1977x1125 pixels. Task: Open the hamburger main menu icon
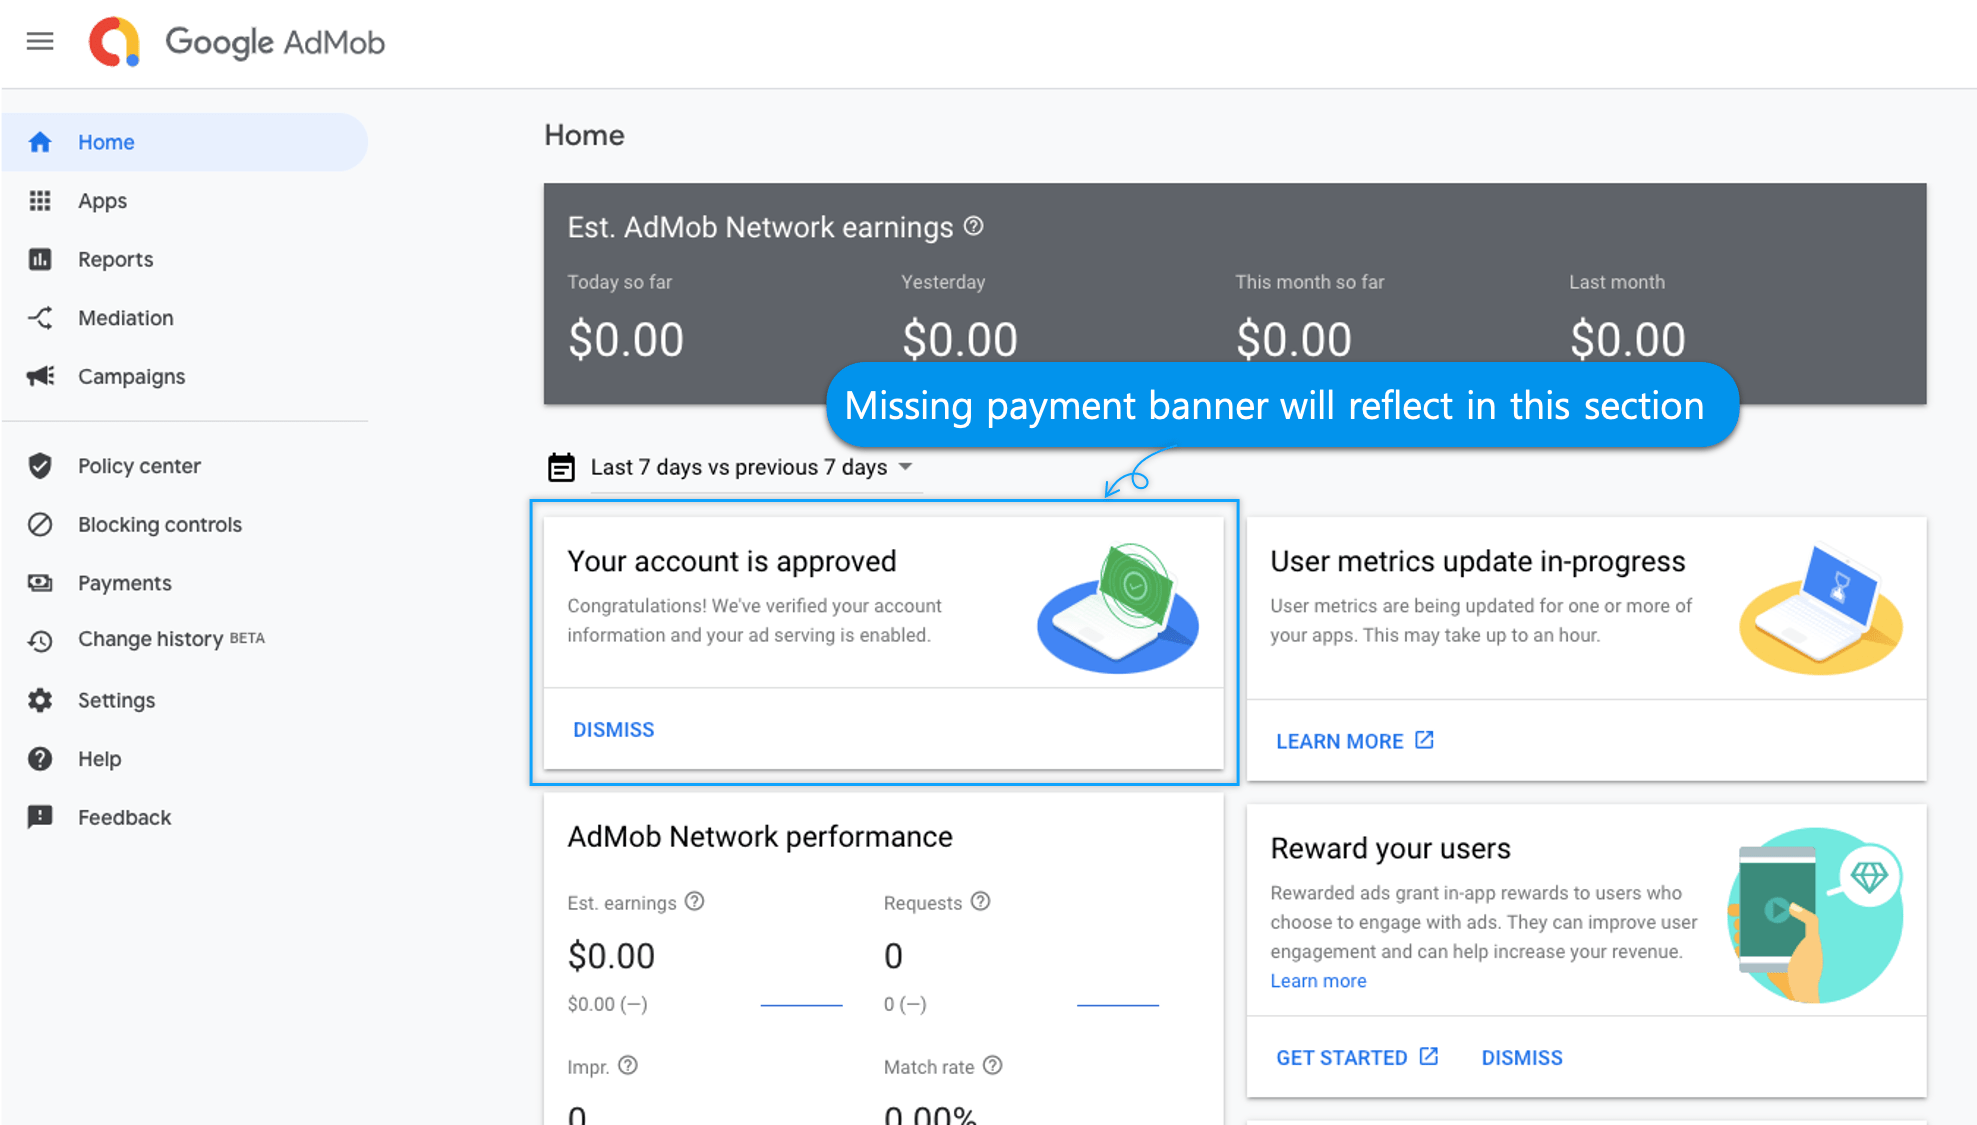40,41
